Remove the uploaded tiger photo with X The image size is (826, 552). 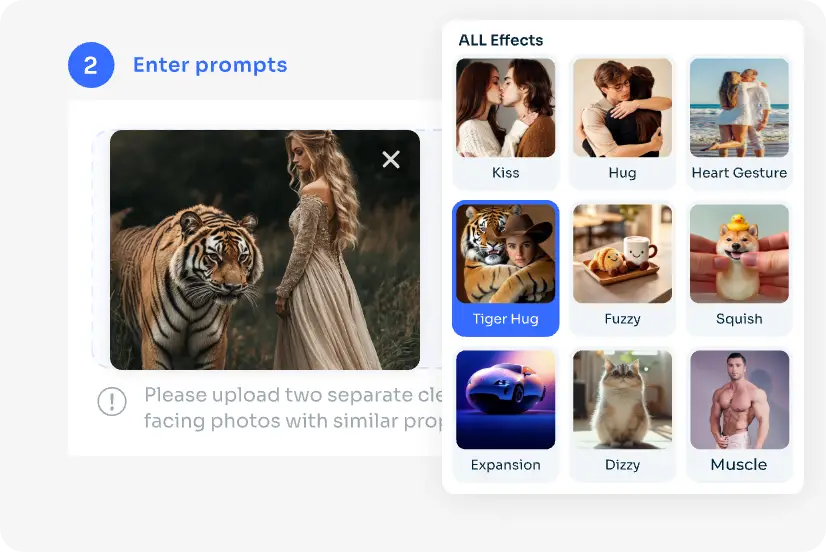[391, 159]
